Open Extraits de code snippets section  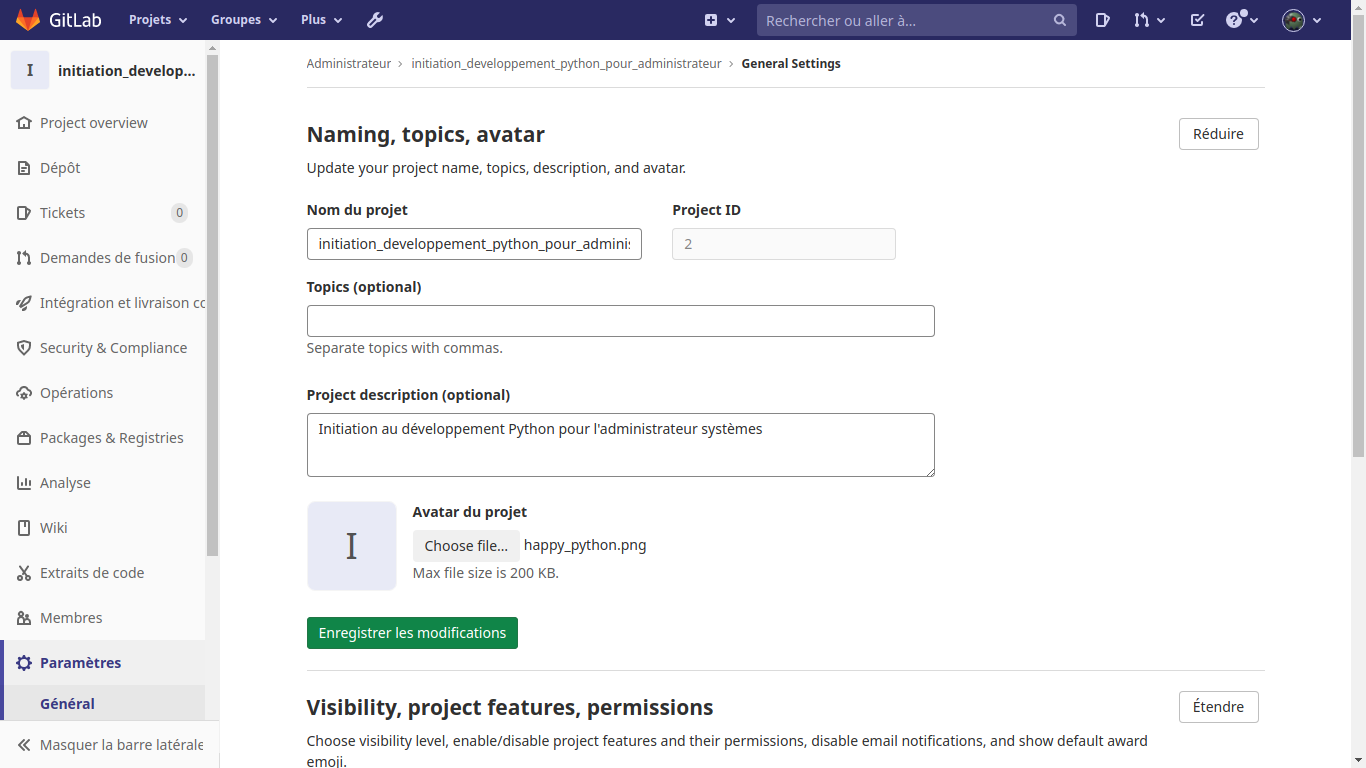click(92, 573)
